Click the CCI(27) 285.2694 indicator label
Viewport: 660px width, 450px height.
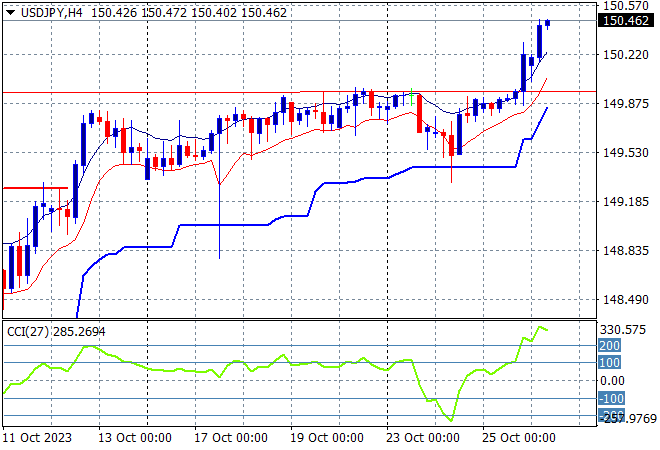[x=56, y=332]
